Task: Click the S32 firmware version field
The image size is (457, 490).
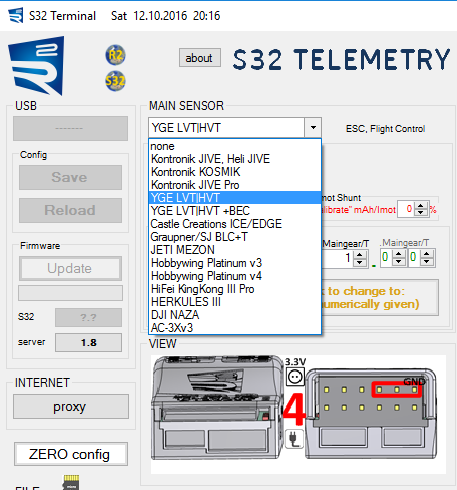Action: (88, 317)
